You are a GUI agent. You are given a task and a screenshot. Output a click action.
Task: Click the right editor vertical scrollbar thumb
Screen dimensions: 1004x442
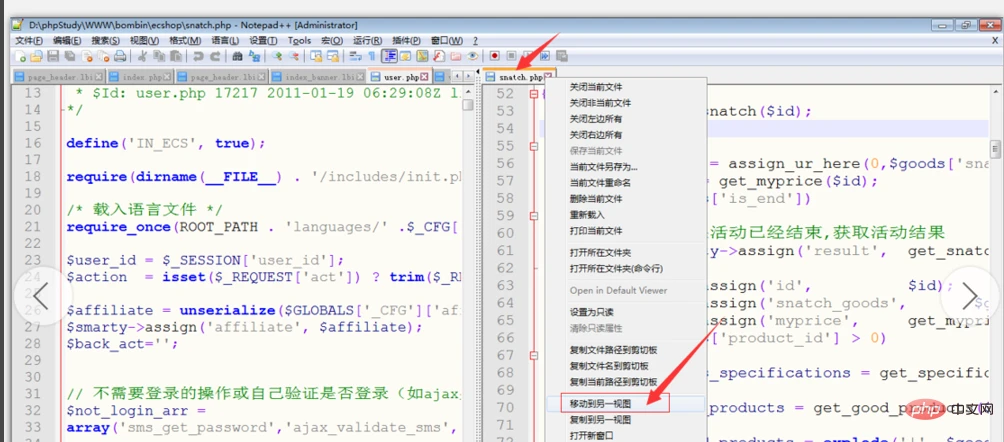(996, 149)
